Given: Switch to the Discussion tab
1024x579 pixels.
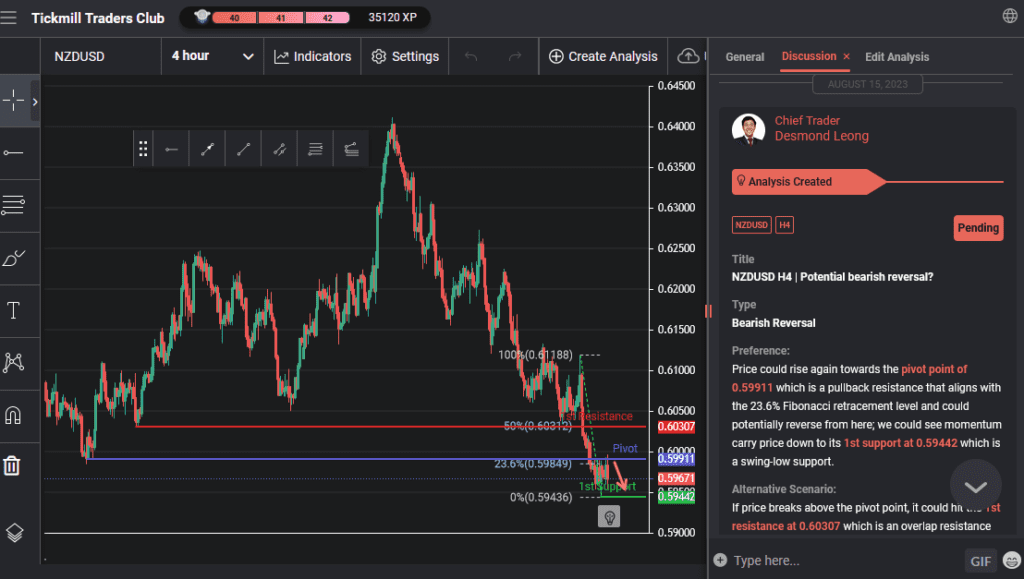Looking at the screenshot, I should [x=808, y=56].
